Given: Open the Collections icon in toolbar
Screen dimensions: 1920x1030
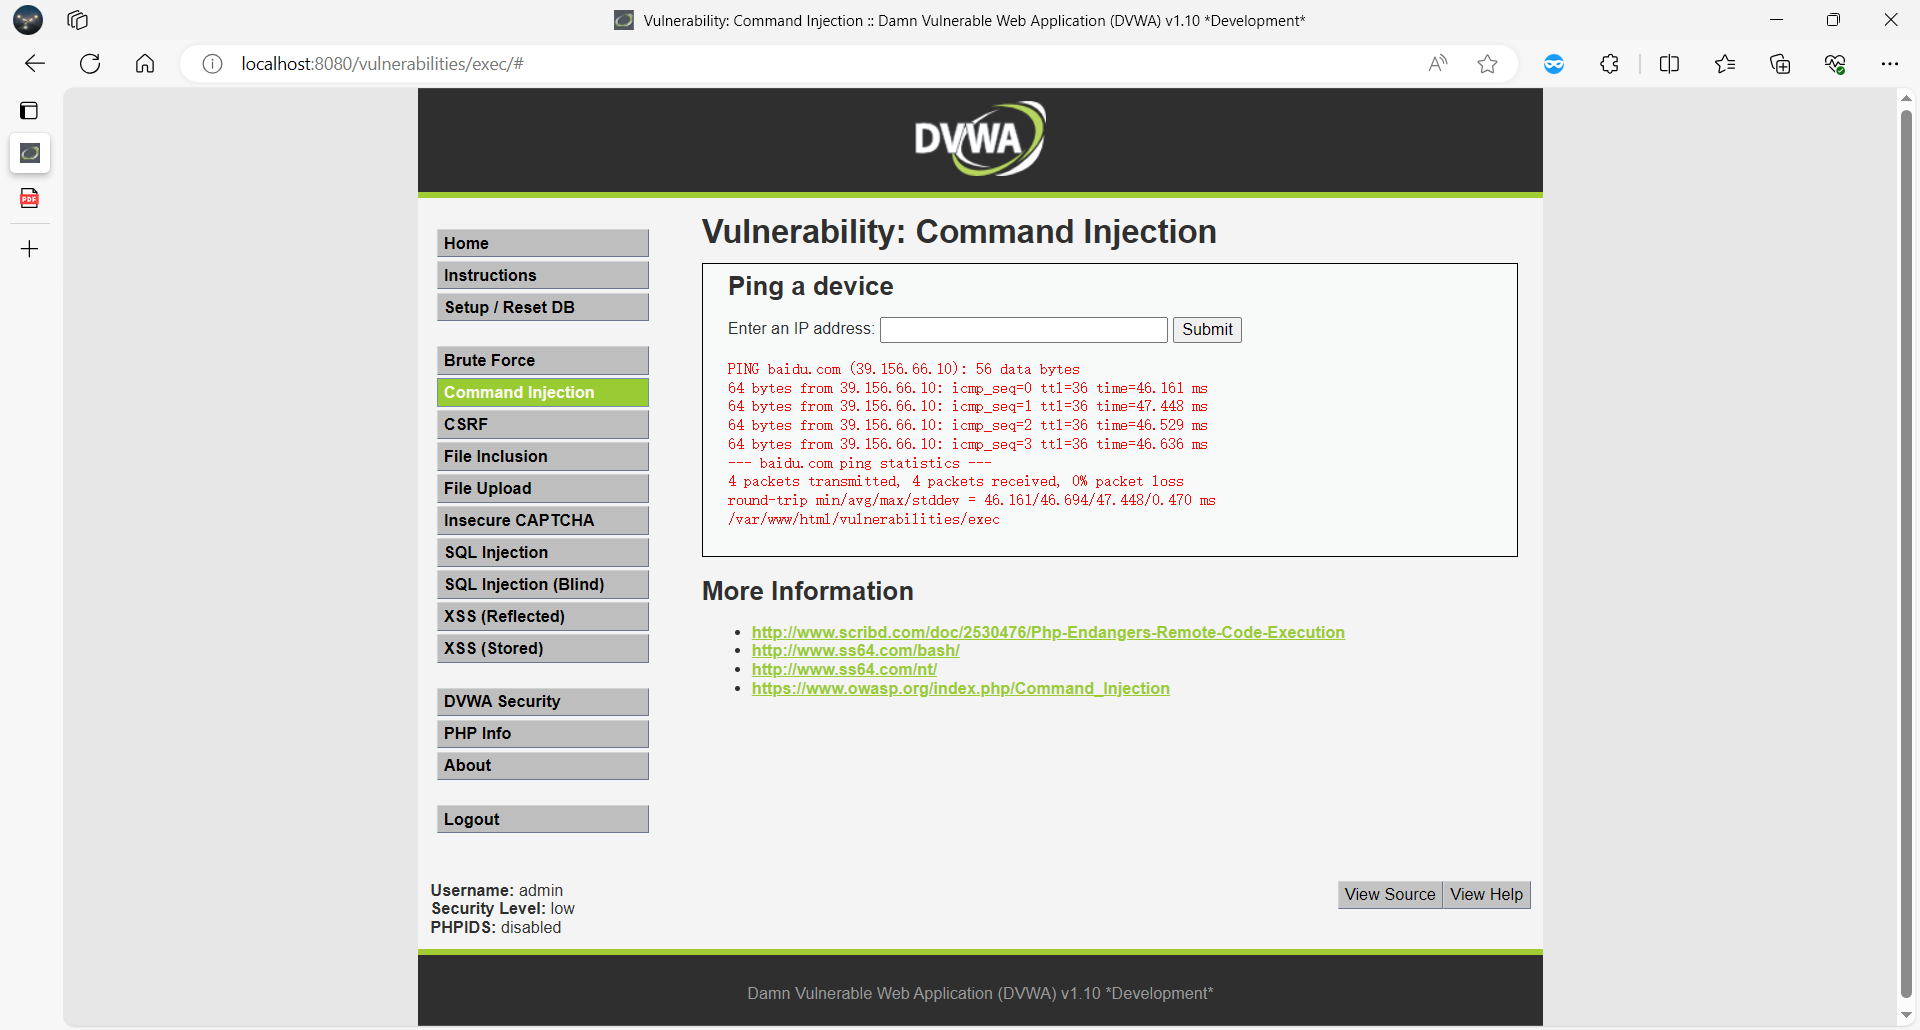Looking at the screenshot, I should (x=1780, y=64).
